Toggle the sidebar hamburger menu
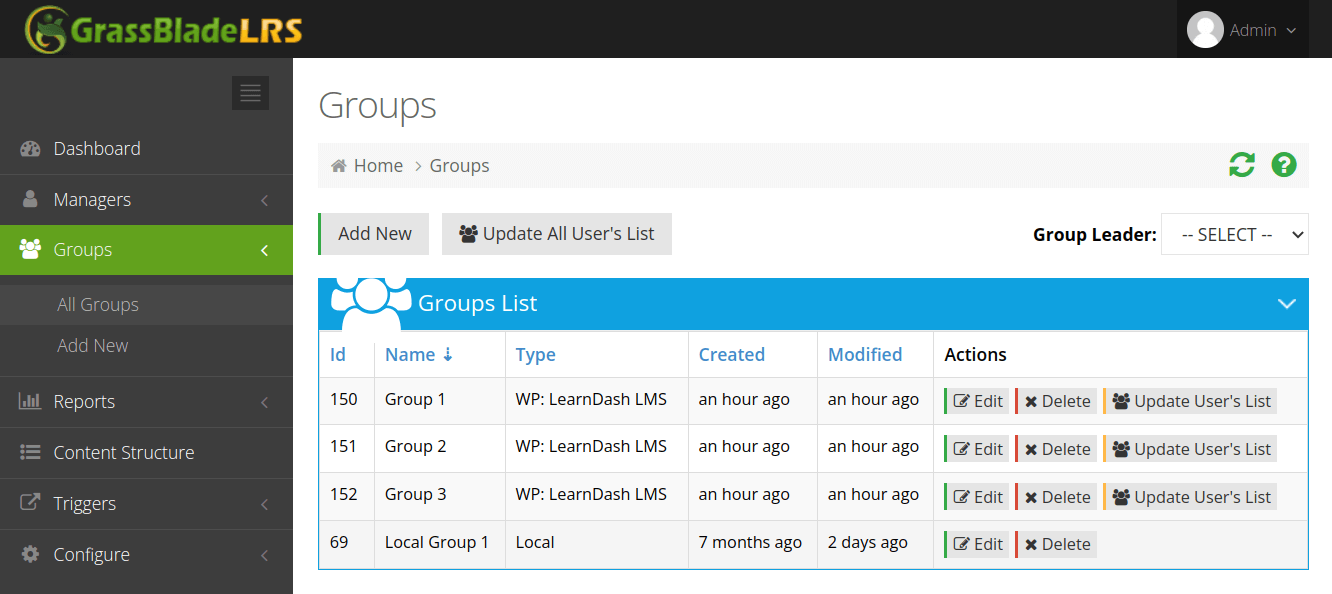The image size is (1332, 594). (250, 93)
